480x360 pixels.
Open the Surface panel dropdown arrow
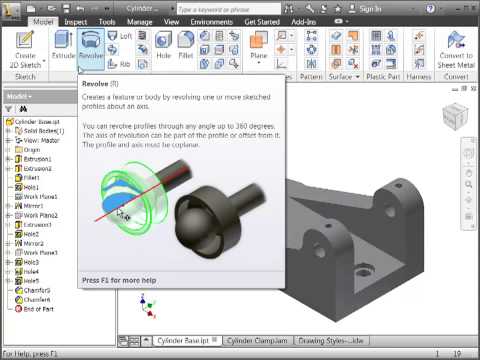pos(358,77)
